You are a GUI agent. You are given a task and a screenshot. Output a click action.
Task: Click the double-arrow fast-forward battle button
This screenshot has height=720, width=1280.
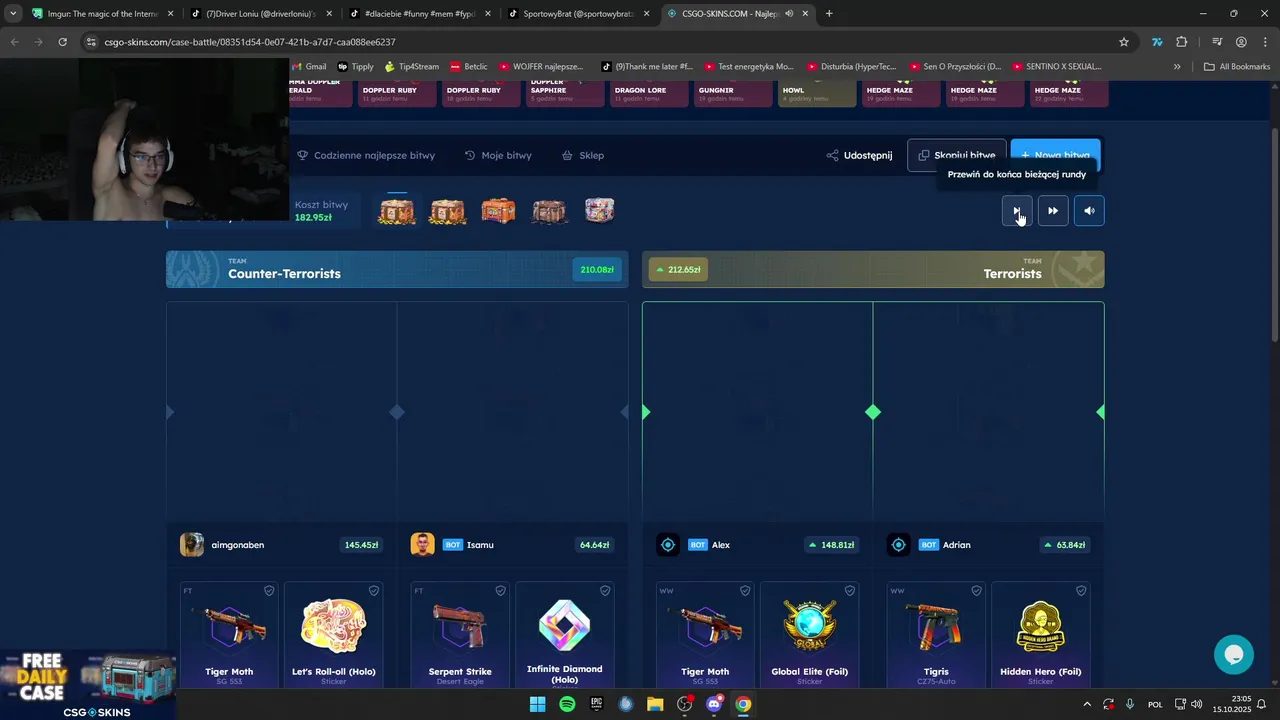tap(1053, 210)
